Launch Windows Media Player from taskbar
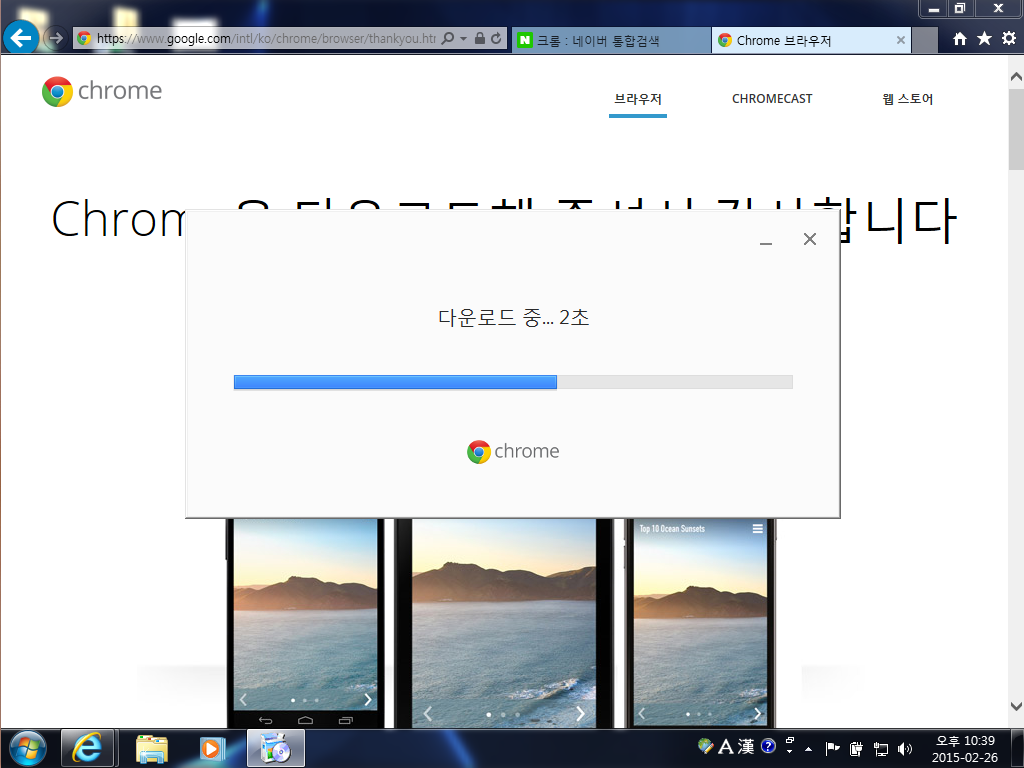 212,748
